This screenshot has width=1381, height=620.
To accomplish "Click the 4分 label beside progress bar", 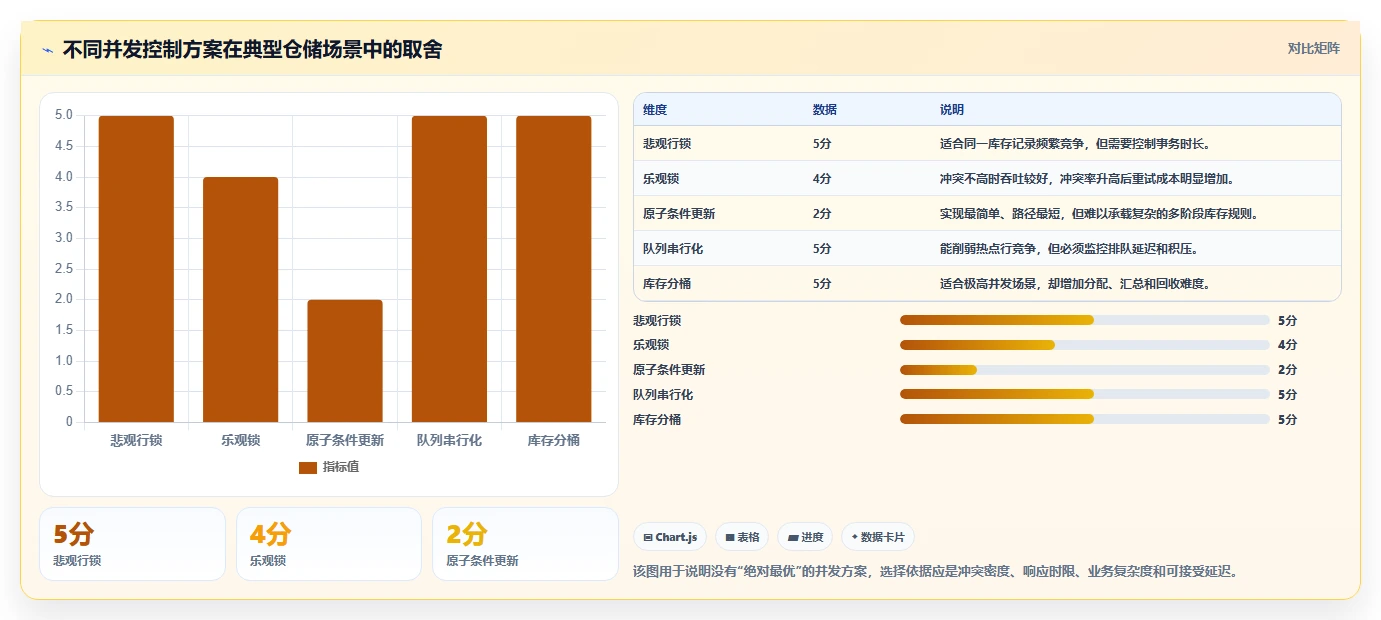I will tap(1288, 345).
